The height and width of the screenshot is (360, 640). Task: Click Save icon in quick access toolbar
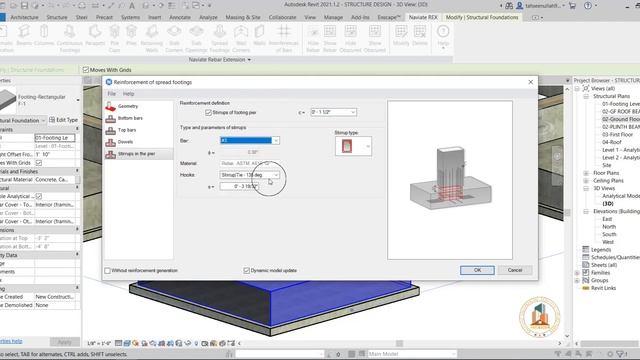click(x=24, y=6)
